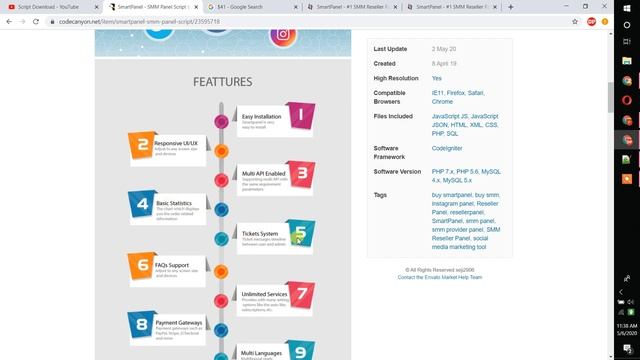Click the IE11 compatible browser link
This screenshot has height=360, width=640.
437,93
